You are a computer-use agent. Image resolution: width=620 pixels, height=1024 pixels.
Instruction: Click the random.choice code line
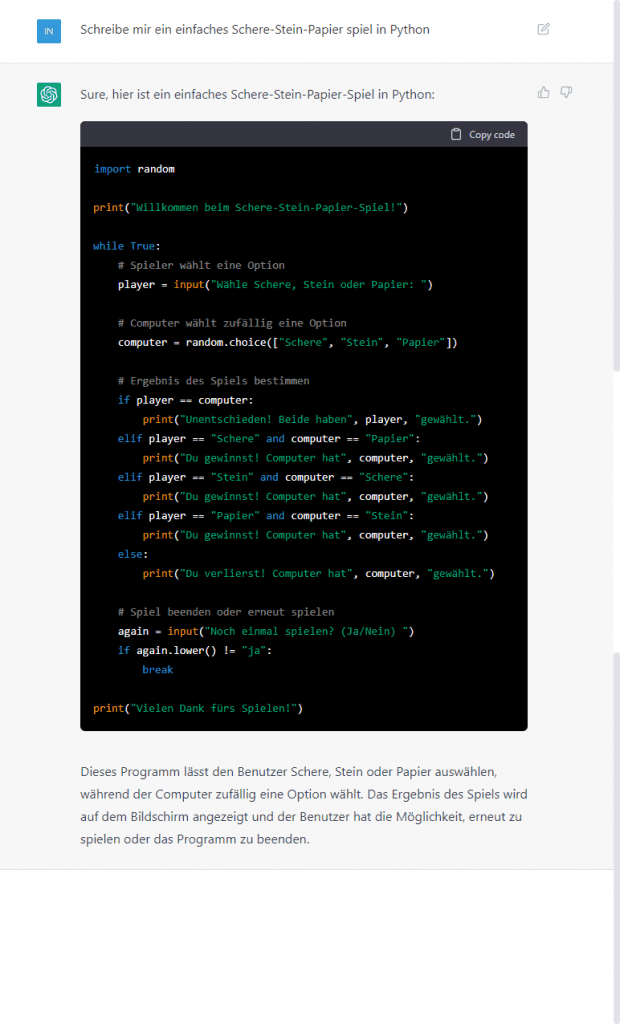point(287,342)
